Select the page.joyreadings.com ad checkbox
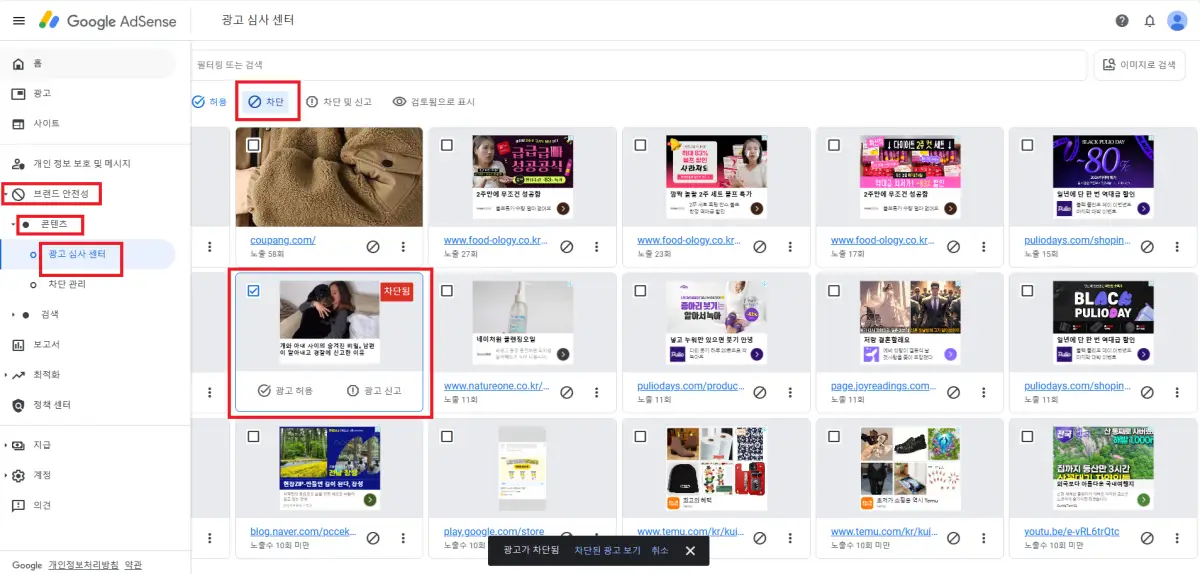Image resolution: width=1200 pixels, height=574 pixels. point(834,291)
